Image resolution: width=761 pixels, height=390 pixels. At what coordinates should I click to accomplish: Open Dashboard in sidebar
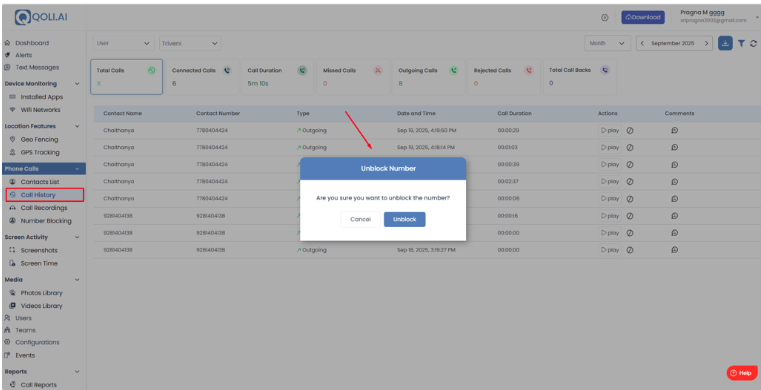point(32,43)
